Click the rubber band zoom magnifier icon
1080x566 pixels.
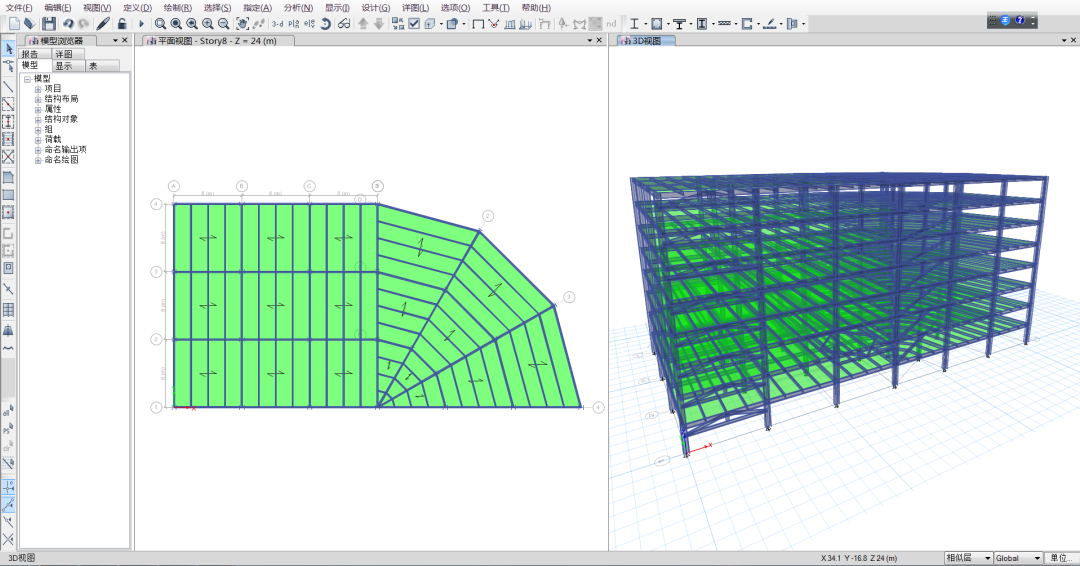click(160, 23)
